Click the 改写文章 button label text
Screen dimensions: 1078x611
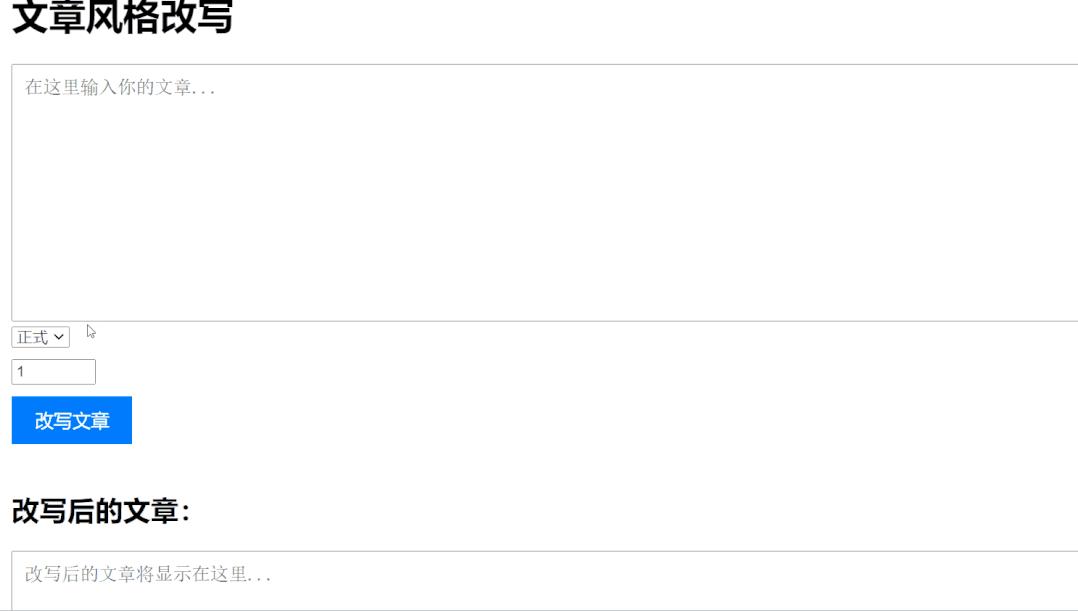coord(72,421)
